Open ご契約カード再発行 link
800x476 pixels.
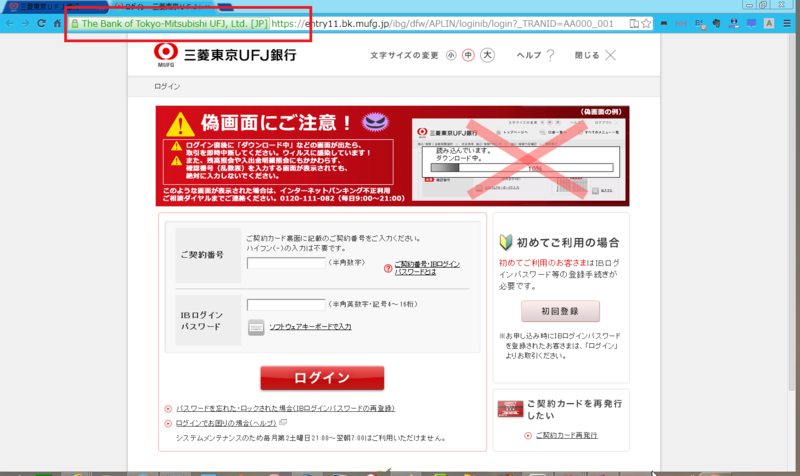[566, 435]
